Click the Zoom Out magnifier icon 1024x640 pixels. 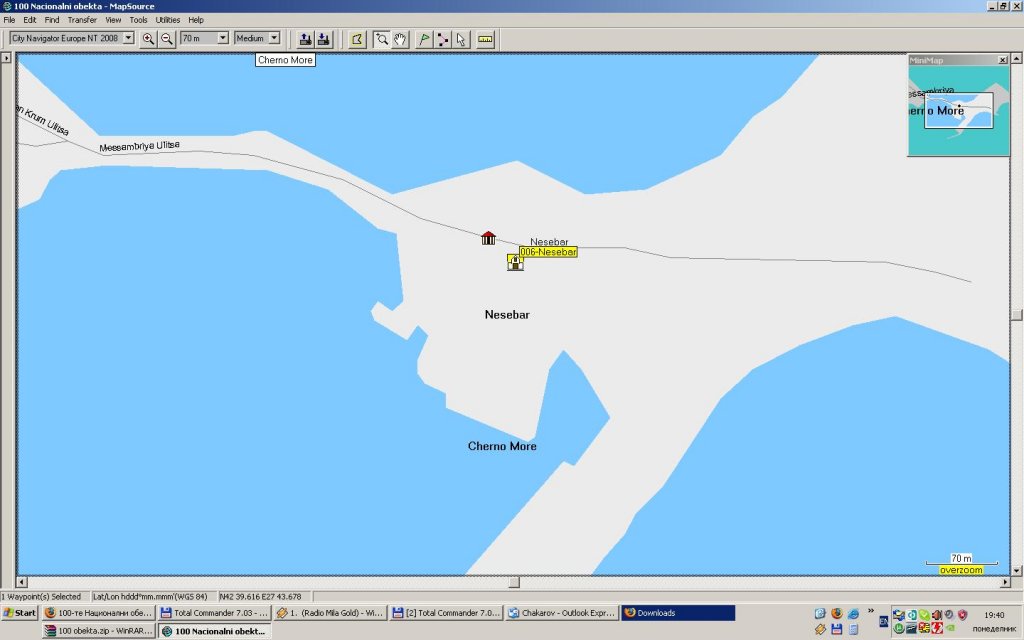[166, 39]
